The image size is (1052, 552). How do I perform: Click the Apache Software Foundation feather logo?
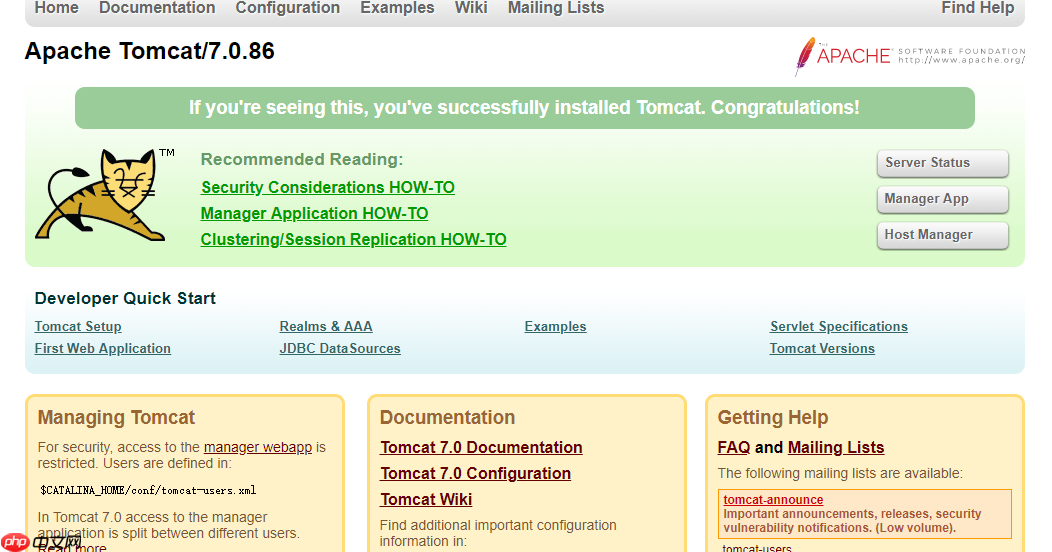[x=910, y=56]
